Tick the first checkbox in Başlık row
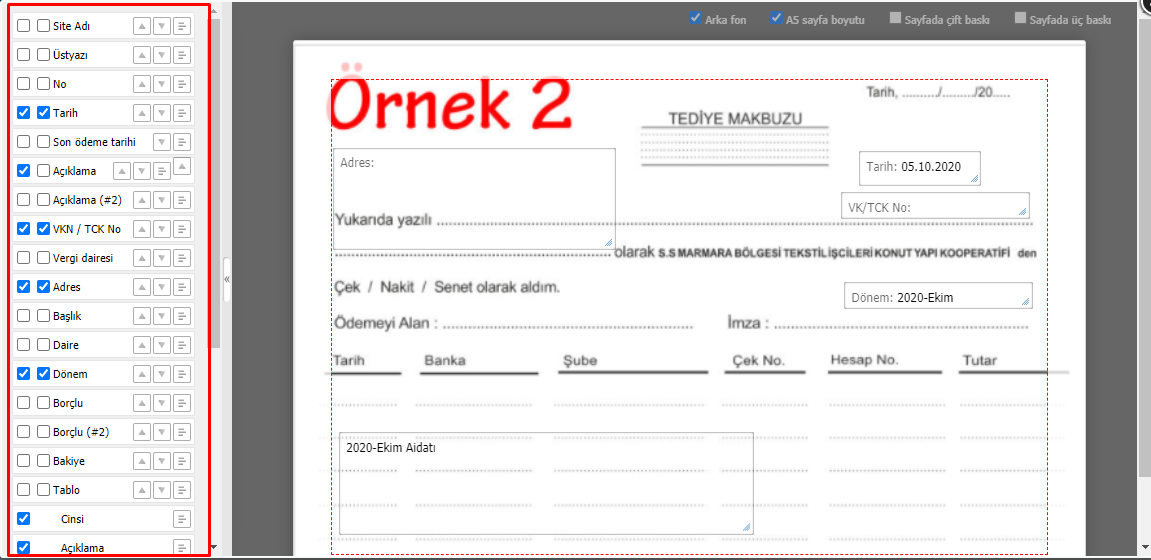 23,316
